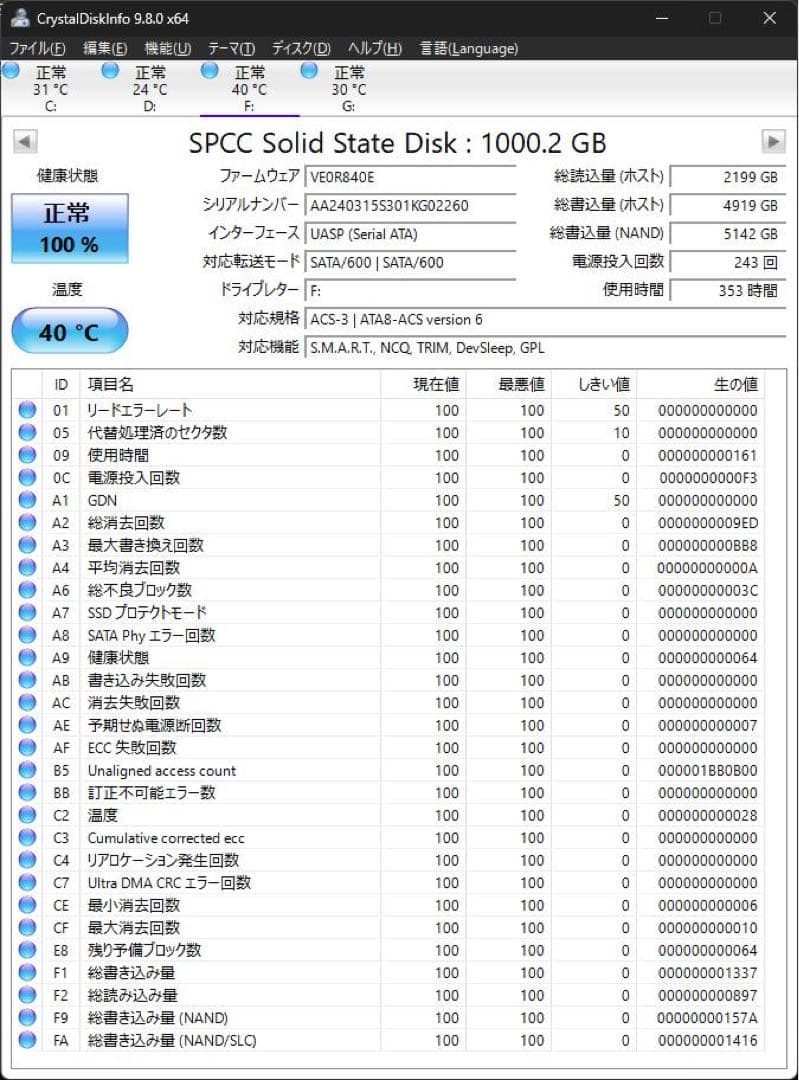799x1080 pixels.
Task: Click the transfer mode field SATA/600 | SATA/600
Action: [x=410, y=262]
